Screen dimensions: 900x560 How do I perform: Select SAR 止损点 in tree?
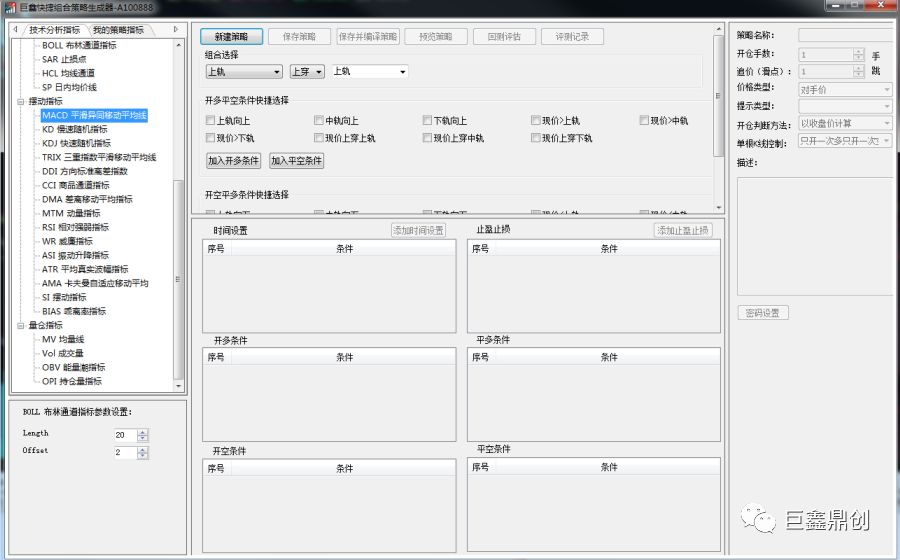click(x=63, y=59)
